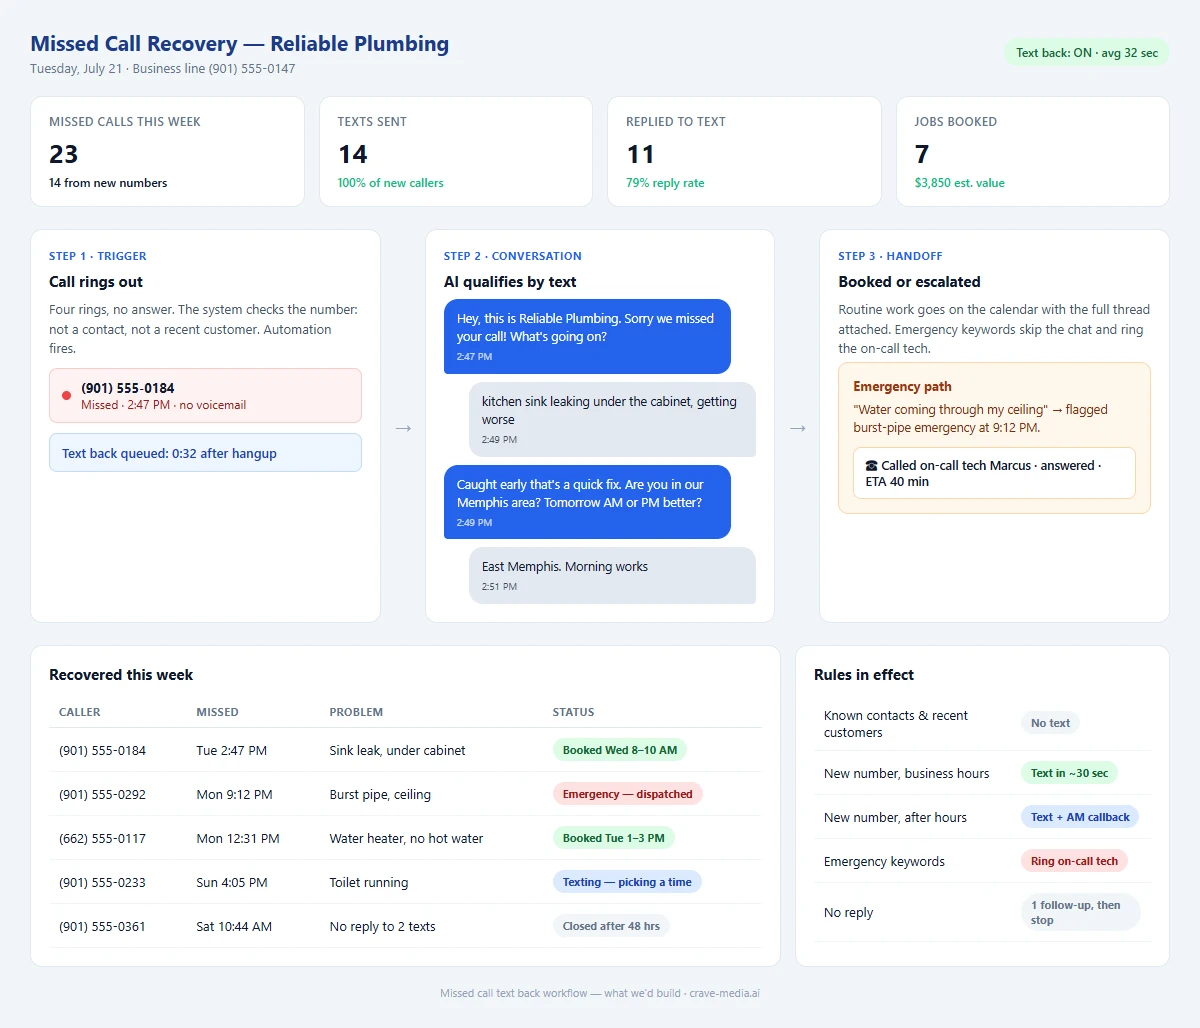This screenshot has height=1028, width=1200.
Task: Click the CALLER column header
Action: pyautogui.click(x=80, y=712)
